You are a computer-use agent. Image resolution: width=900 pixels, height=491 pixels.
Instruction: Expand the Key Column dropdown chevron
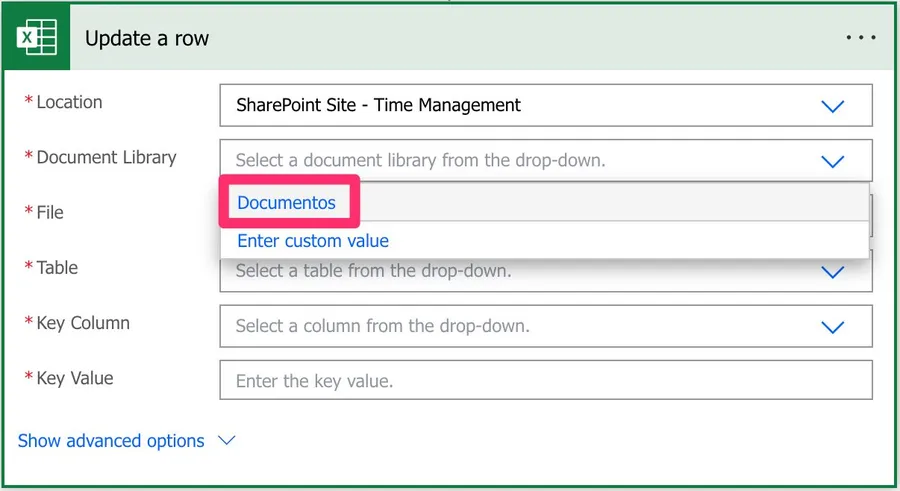832,327
